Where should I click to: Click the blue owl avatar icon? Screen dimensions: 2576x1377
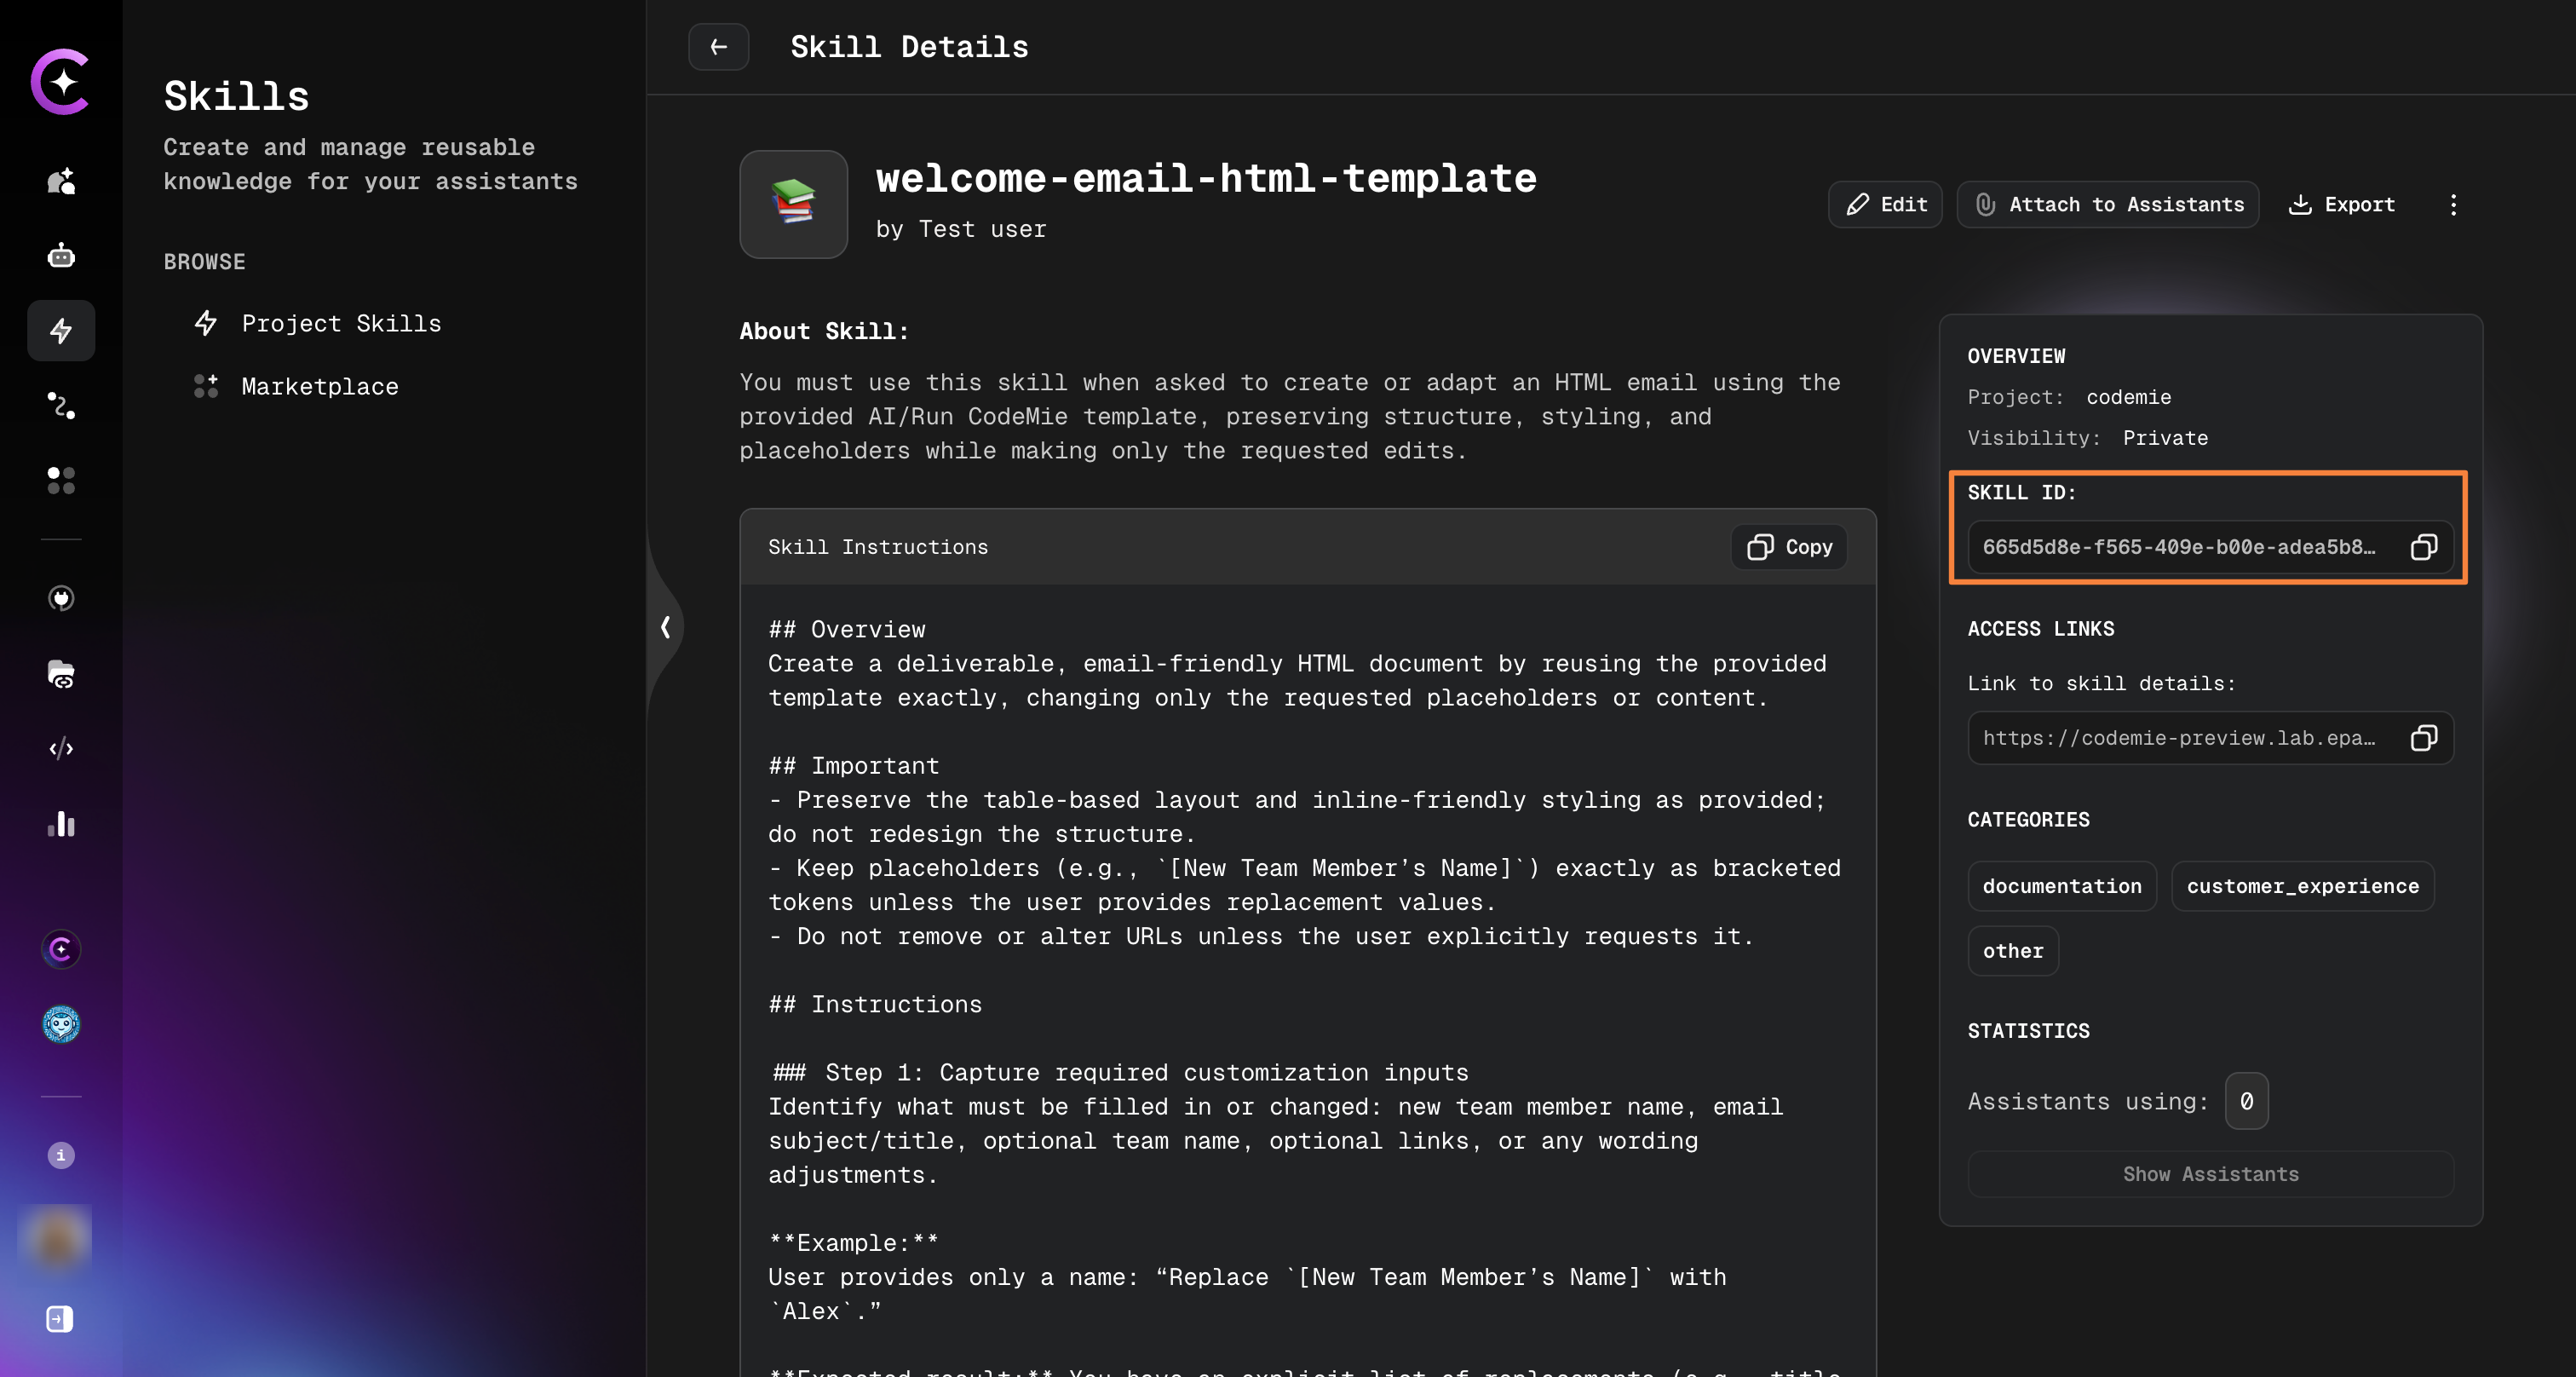pyautogui.click(x=61, y=1024)
